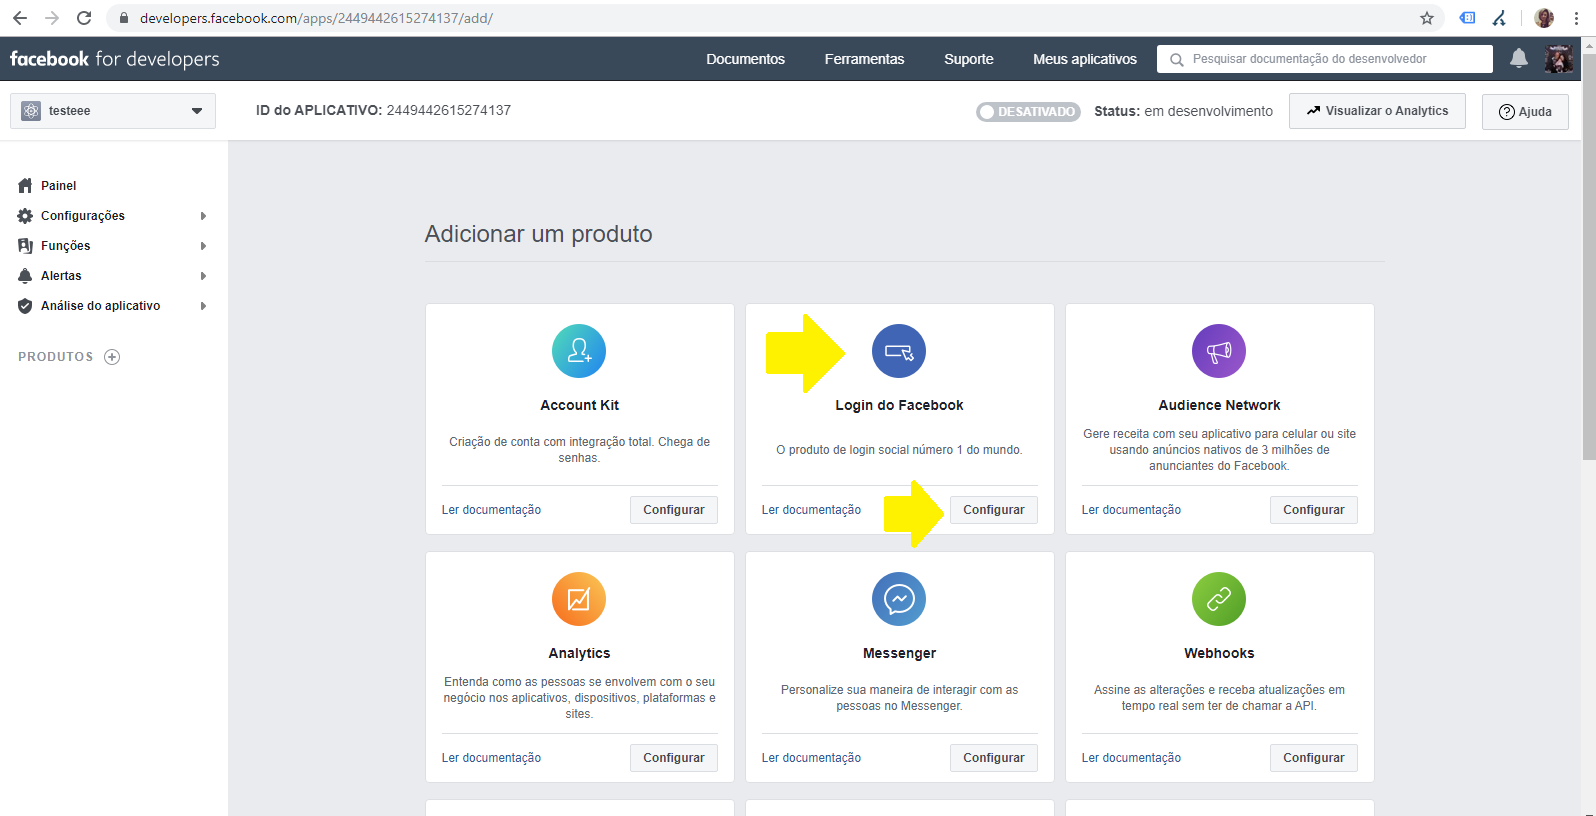Open notifications bell icon

click(1519, 58)
